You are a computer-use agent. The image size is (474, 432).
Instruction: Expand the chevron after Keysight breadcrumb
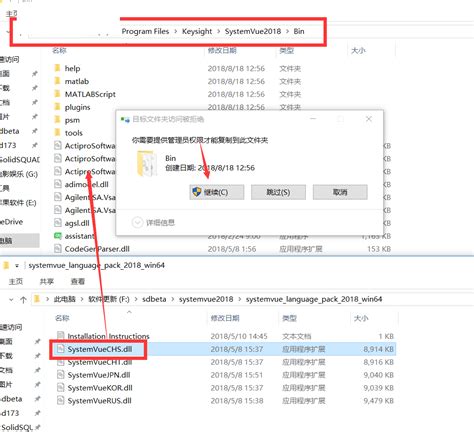(x=219, y=31)
